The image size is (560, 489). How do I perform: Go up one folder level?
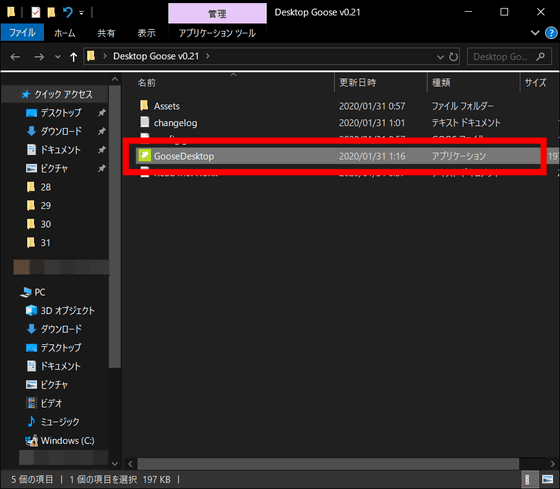click(73, 57)
